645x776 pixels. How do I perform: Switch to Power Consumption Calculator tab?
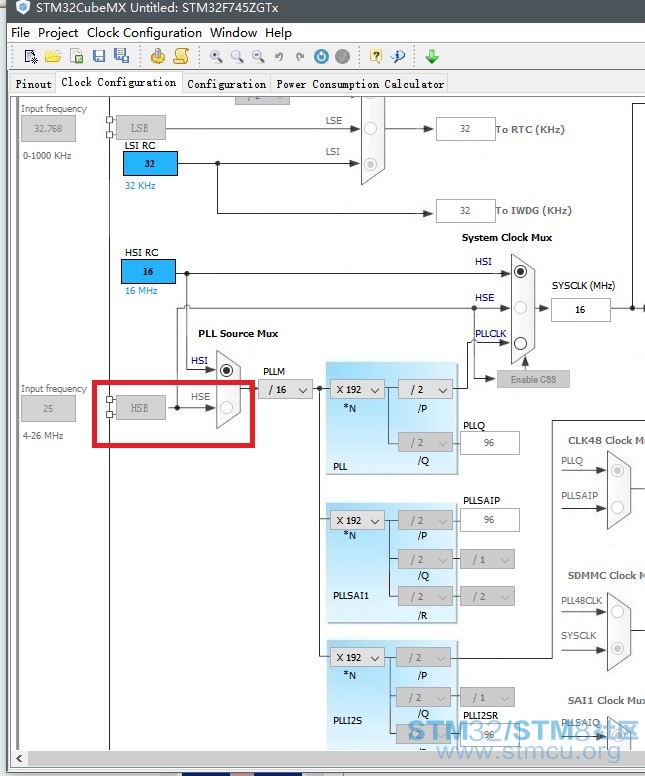pyautogui.click(x=360, y=84)
